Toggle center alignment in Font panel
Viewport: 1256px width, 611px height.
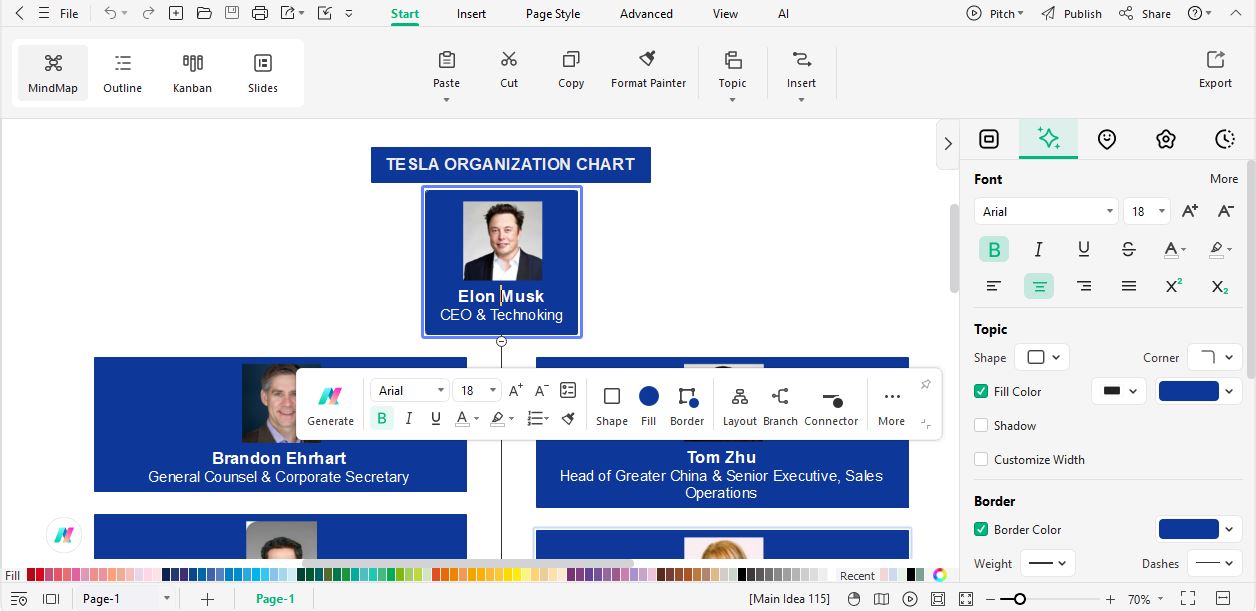coord(1039,286)
